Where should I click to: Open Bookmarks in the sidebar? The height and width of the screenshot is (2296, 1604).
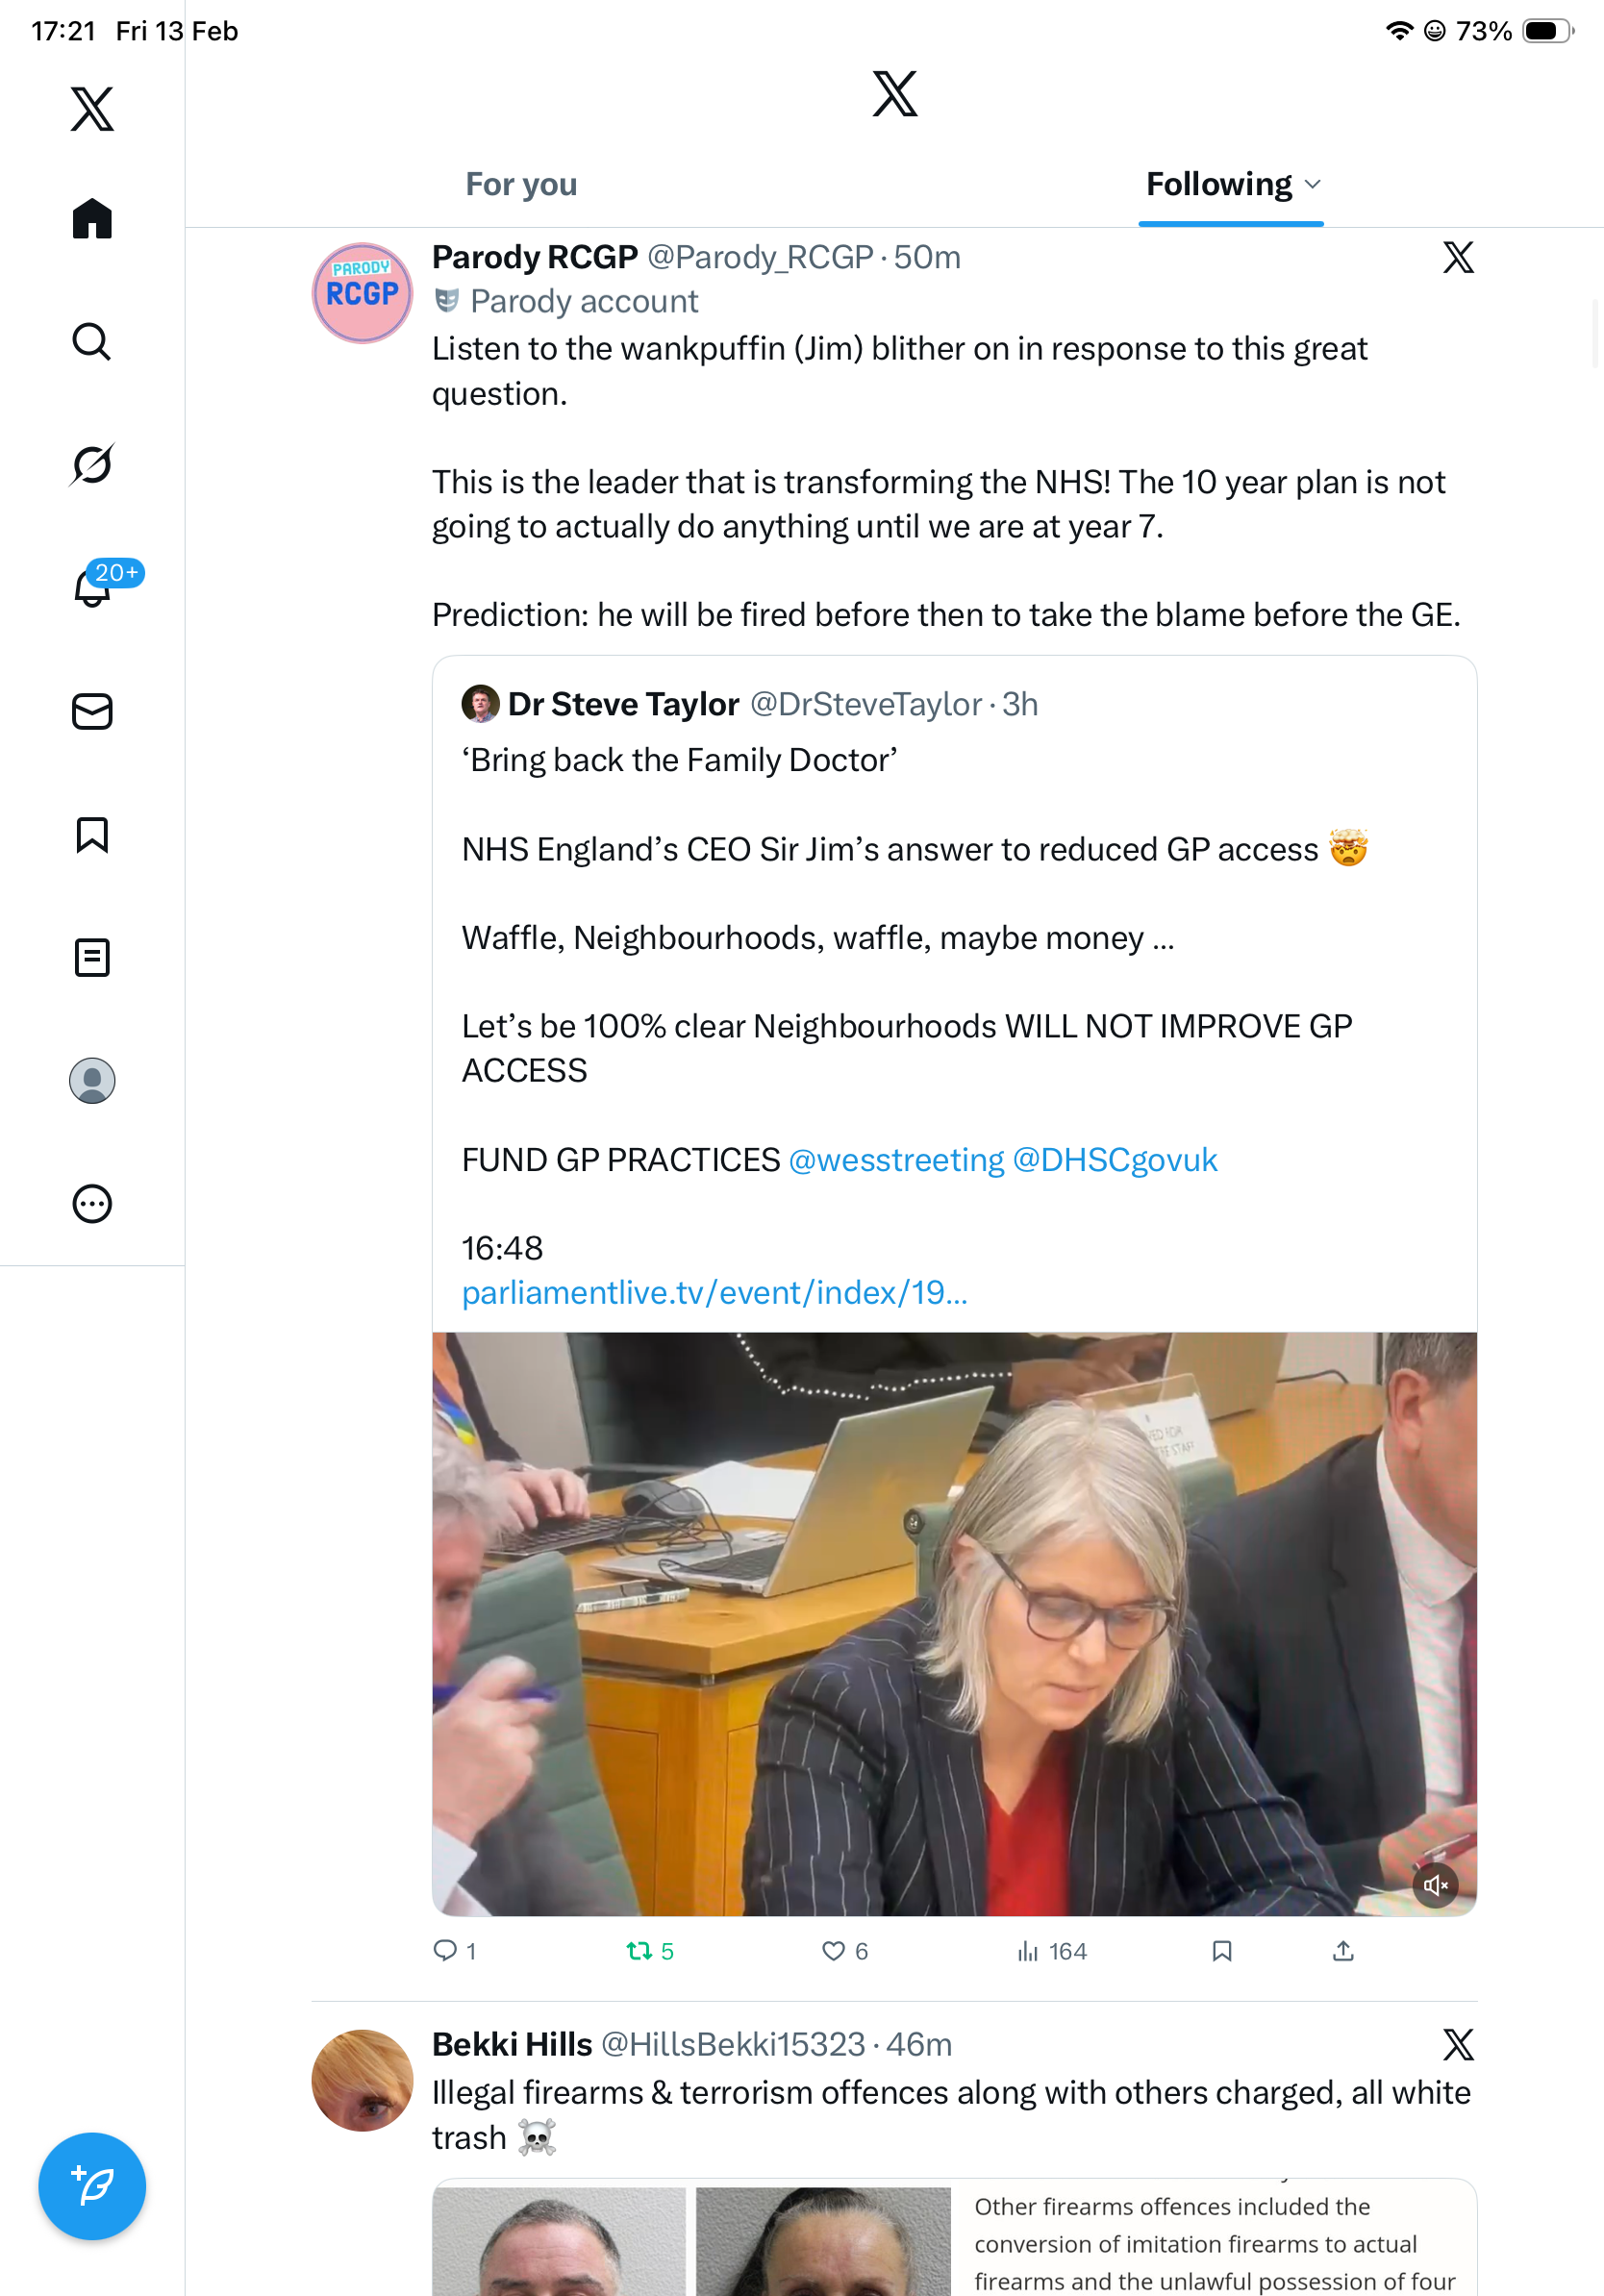coord(92,834)
